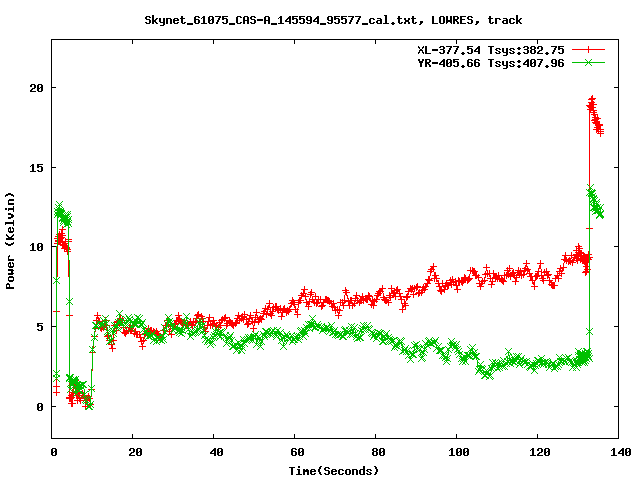This screenshot has width=640, height=480.
Task: Click the x-axis tick label 140
Action: click(618, 452)
